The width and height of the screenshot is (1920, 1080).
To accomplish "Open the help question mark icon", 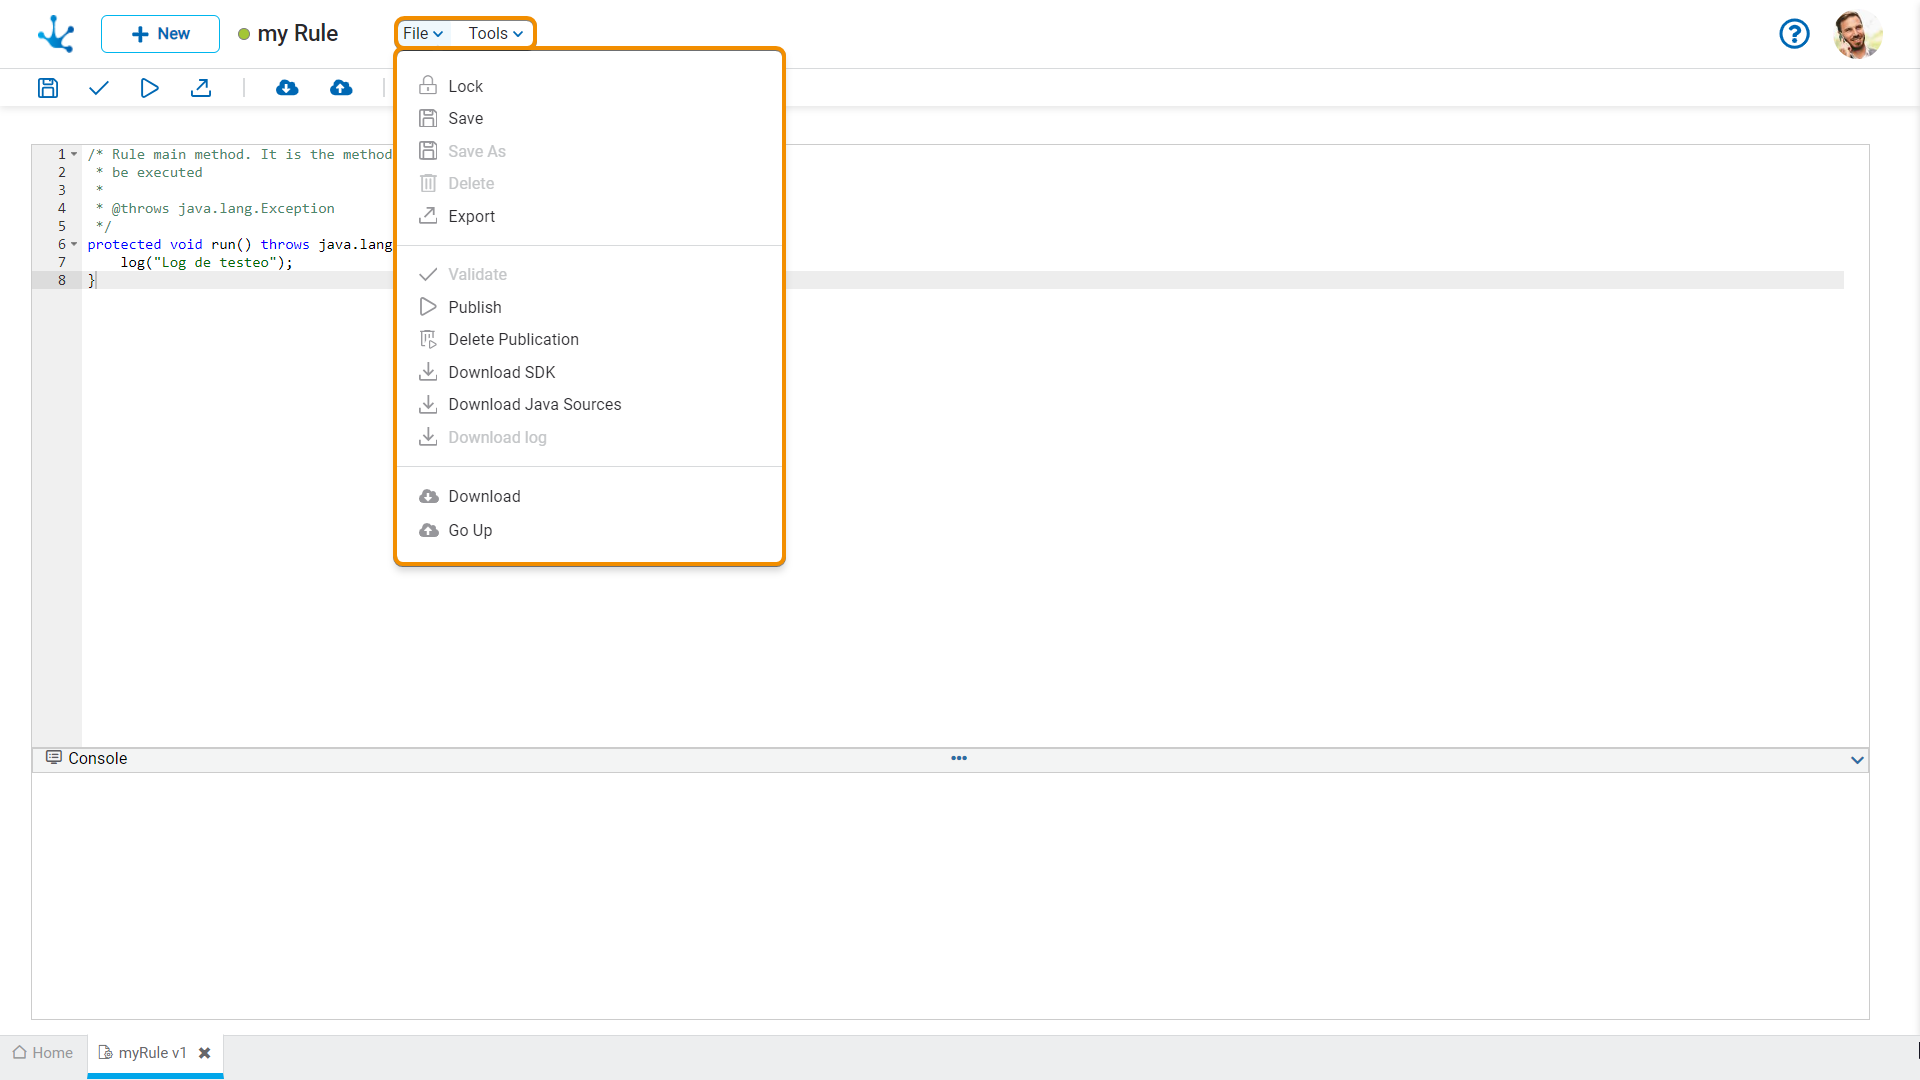I will coord(1794,34).
